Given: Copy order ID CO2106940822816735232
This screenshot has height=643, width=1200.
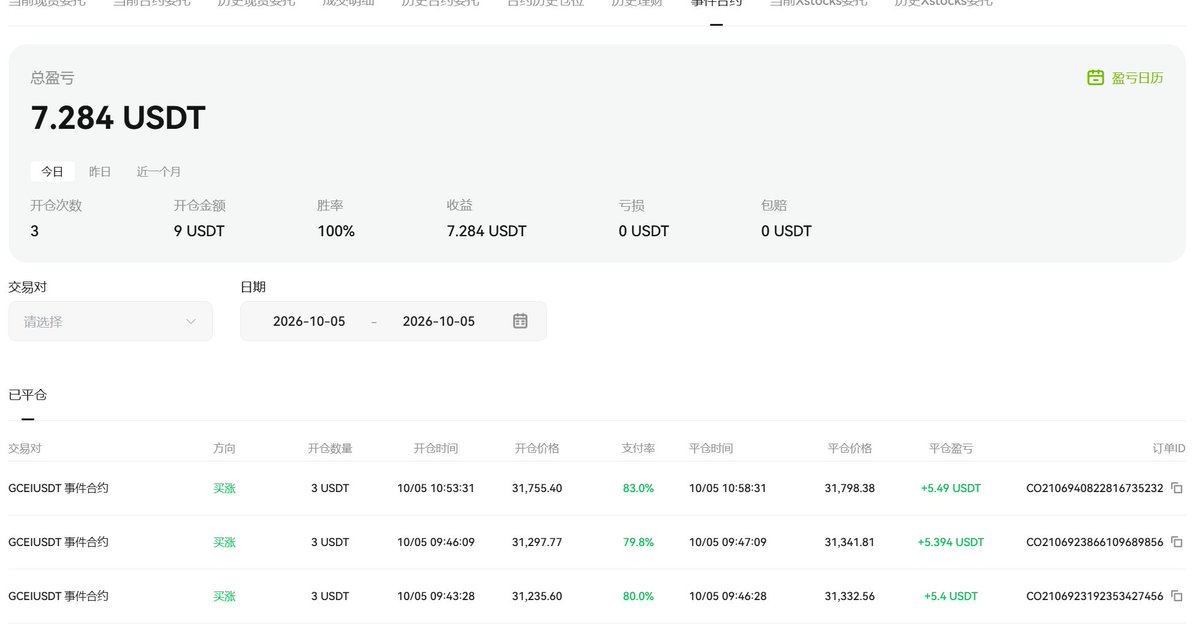Looking at the screenshot, I should click(x=1177, y=489).
